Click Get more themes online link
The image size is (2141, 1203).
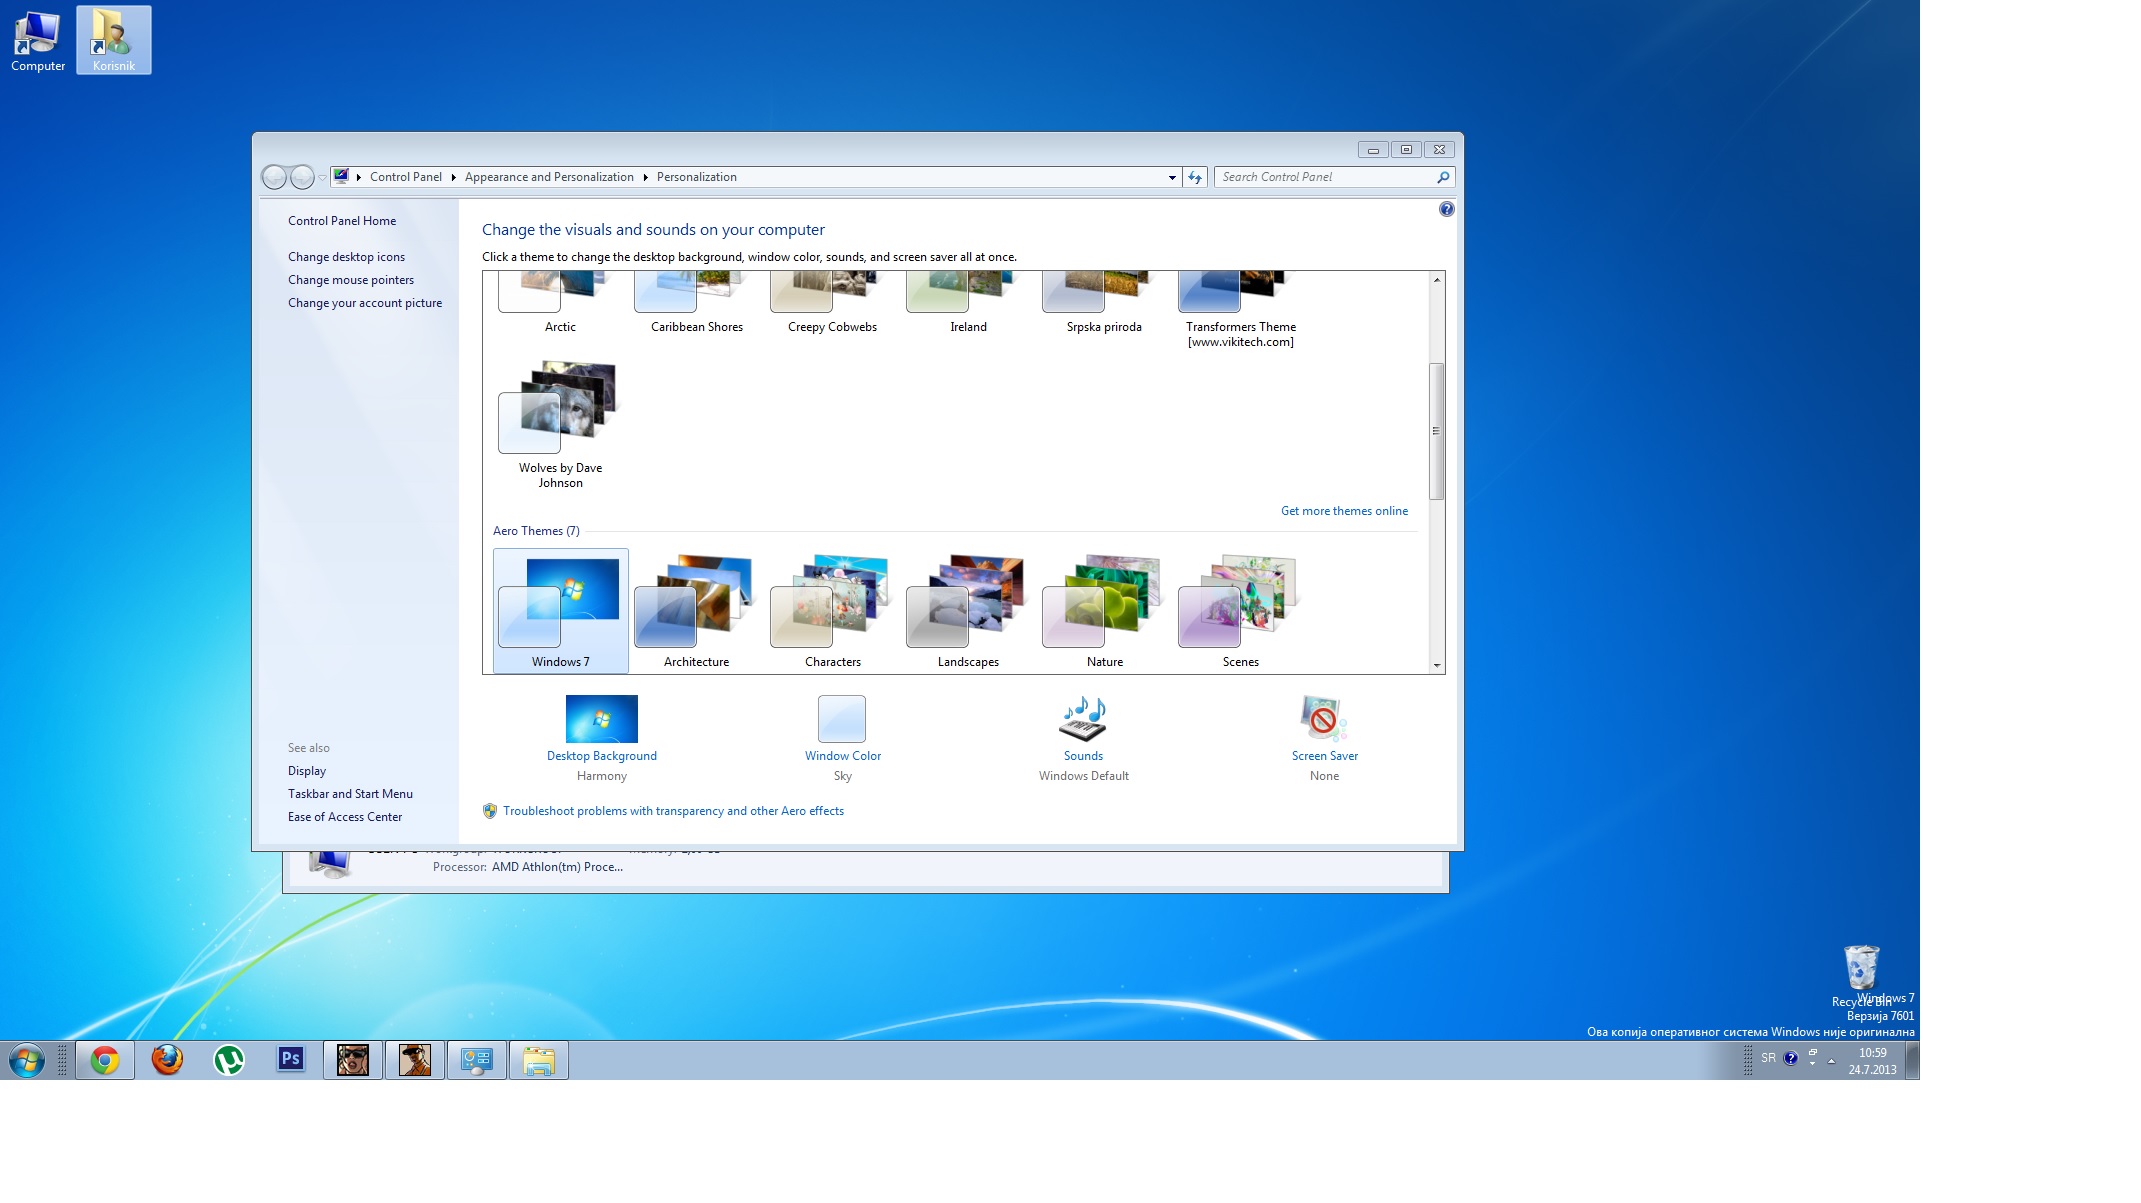tap(1344, 511)
